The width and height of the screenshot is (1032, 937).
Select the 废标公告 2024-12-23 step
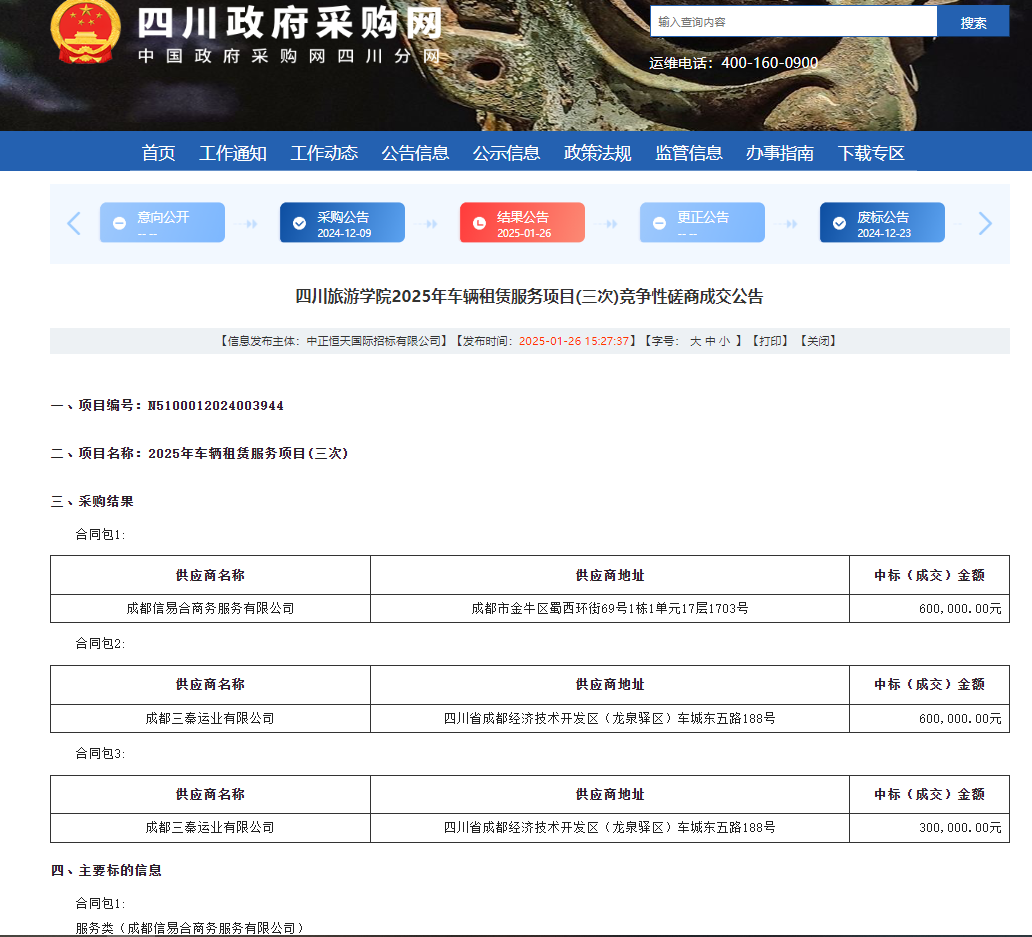click(882, 222)
